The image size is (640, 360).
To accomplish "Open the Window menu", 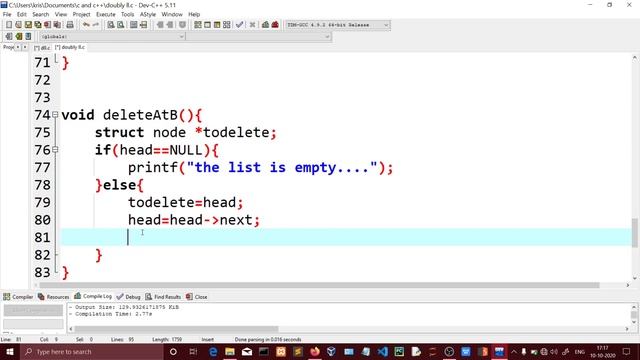I will pyautogui.click(x=172, y=14).
